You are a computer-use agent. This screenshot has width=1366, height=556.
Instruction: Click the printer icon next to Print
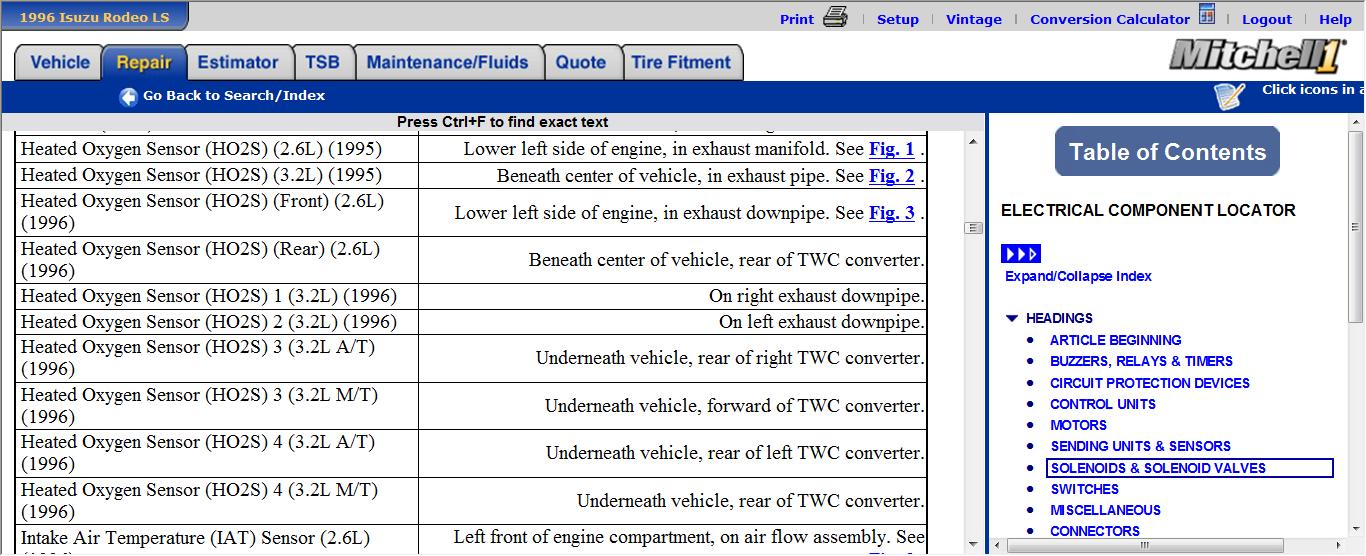(x=835, y=17)
